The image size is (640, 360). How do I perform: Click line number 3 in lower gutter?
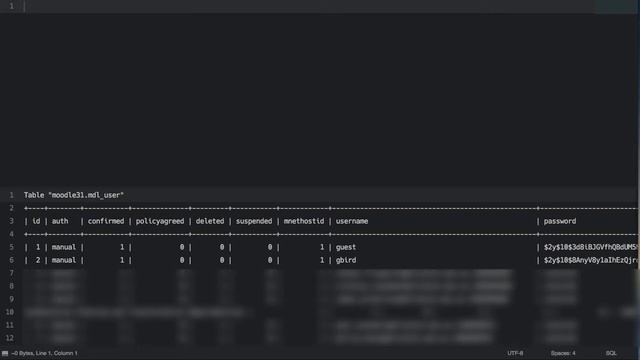click(x=11, y=221)
